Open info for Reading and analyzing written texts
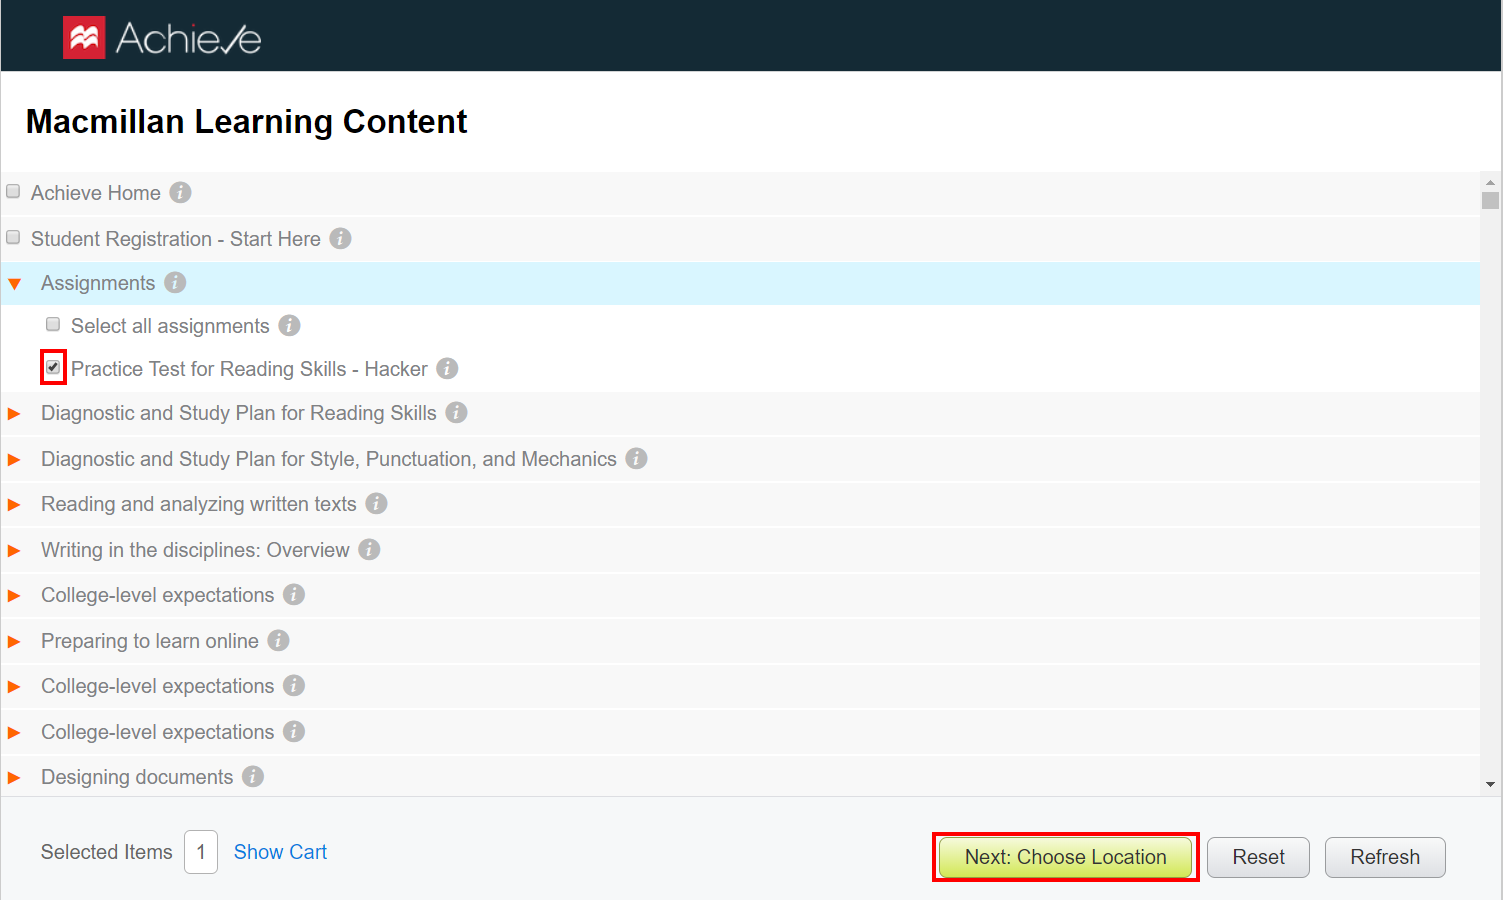 [x=375, y=504]
